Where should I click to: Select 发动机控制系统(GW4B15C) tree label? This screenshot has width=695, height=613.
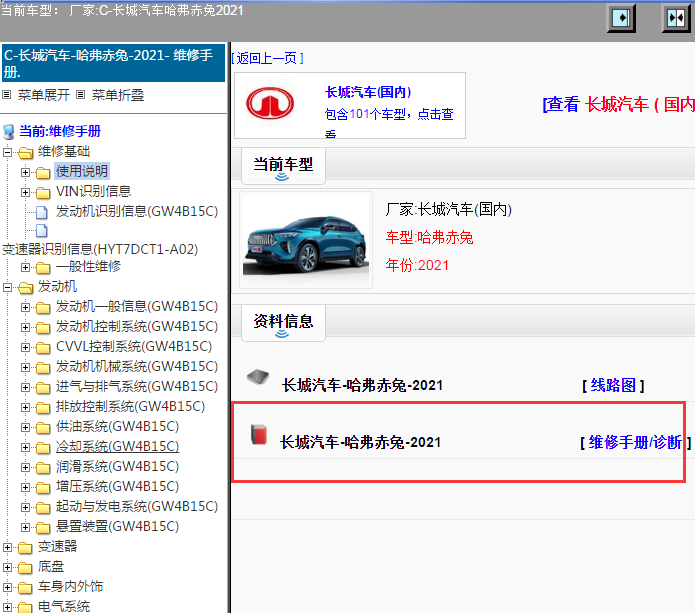pos(137,327)
